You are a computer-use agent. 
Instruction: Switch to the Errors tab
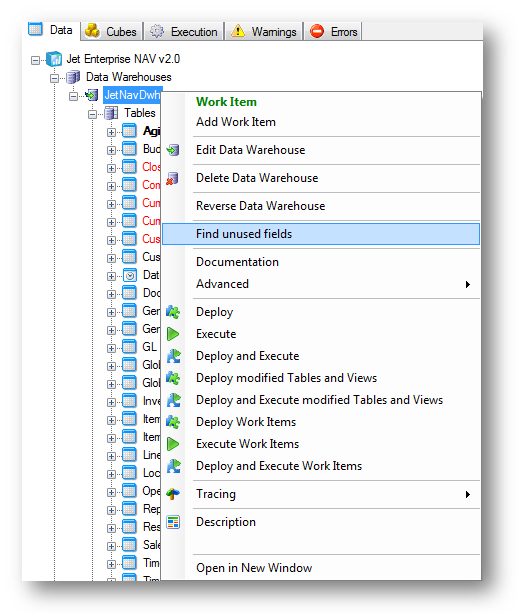click(333, 31)
